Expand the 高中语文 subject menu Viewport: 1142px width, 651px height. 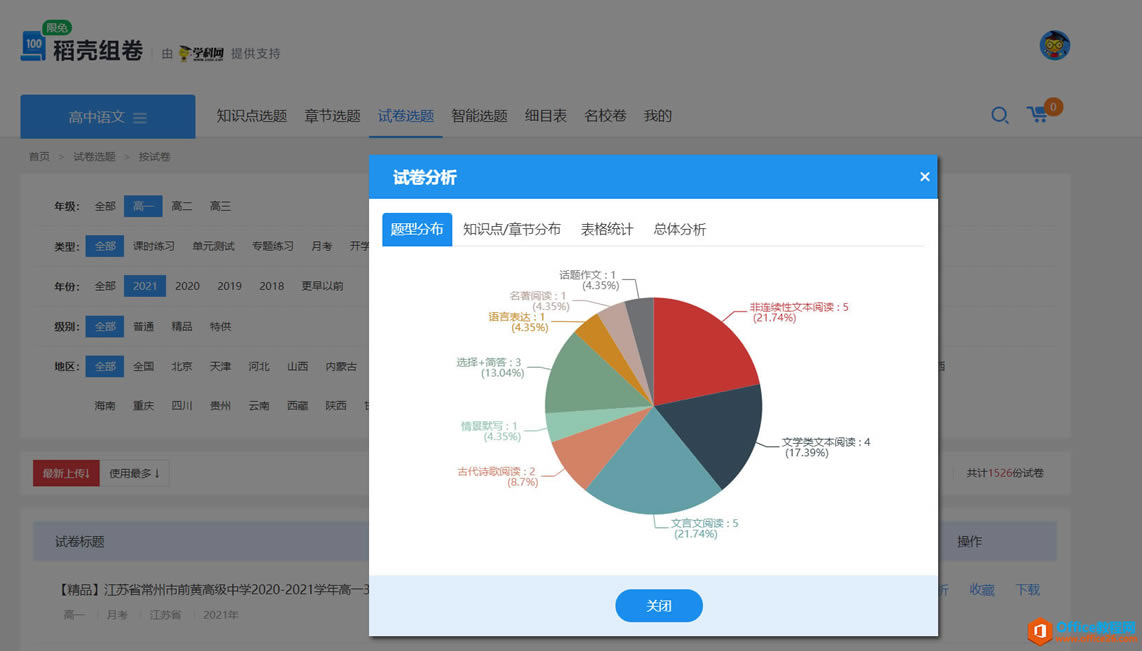click(108, 117)
